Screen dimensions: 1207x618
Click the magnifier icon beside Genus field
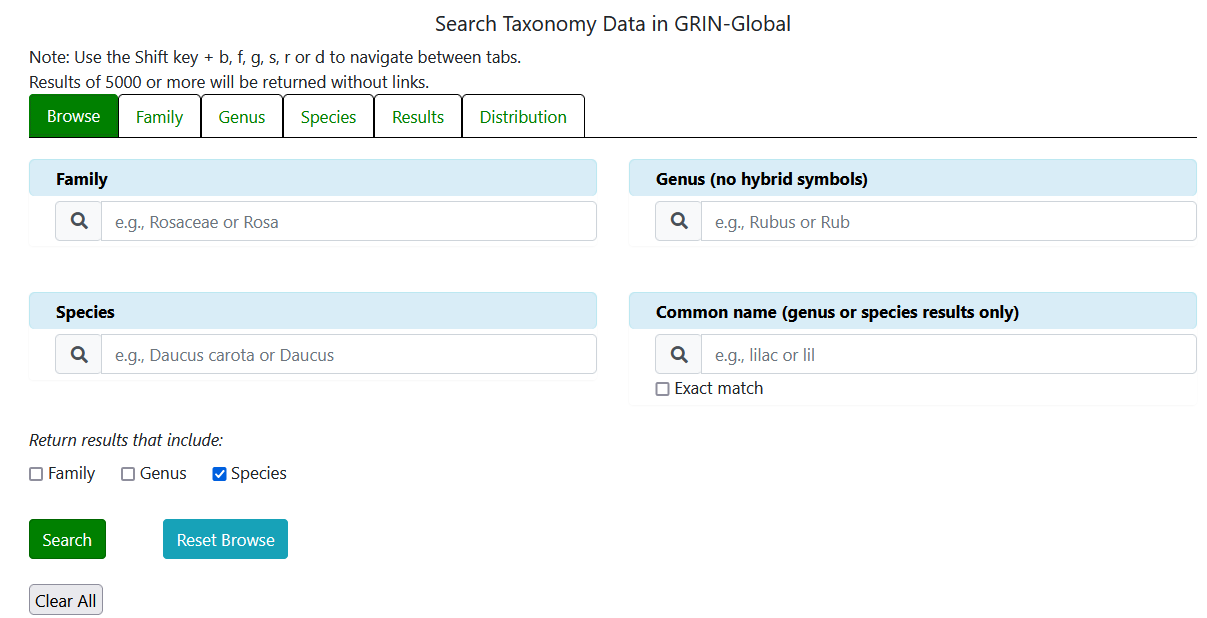679,221
